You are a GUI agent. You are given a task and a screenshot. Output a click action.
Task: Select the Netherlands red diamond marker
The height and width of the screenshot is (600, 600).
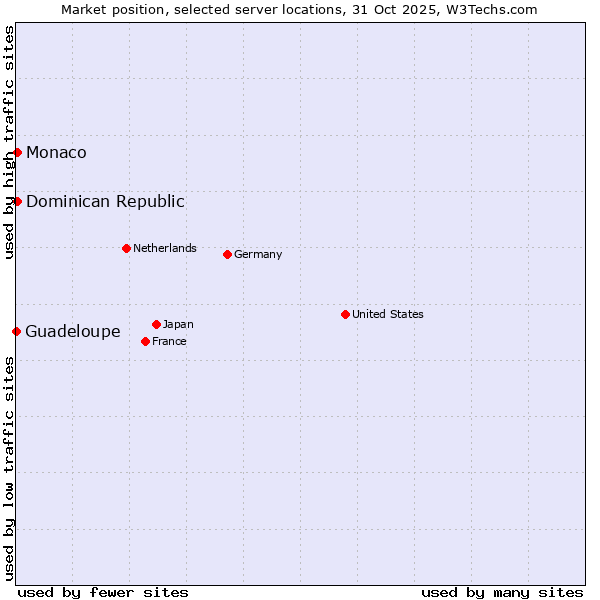tap(126, 248)
